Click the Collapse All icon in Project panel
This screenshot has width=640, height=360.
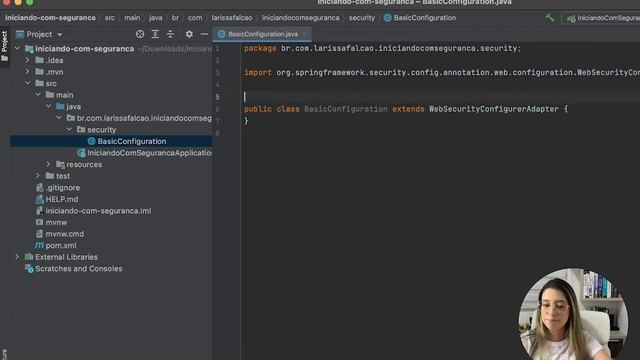click(x=170, y=34)
